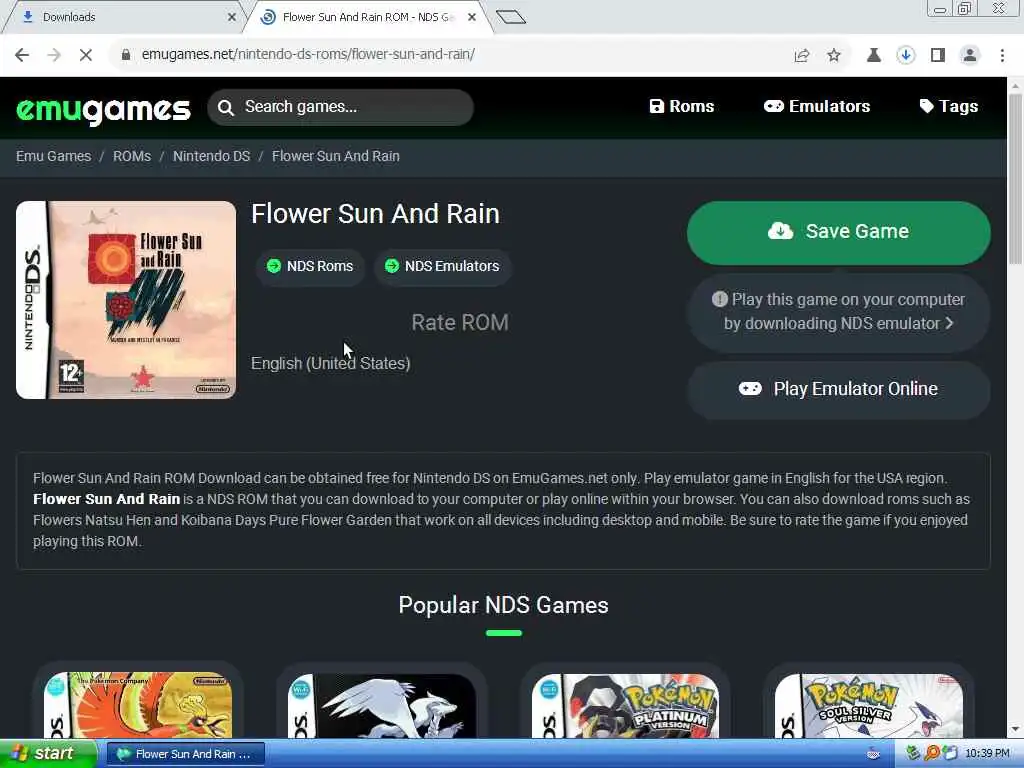Click the green system tray icon
The image size is (1024, 768).
(913, 754)
